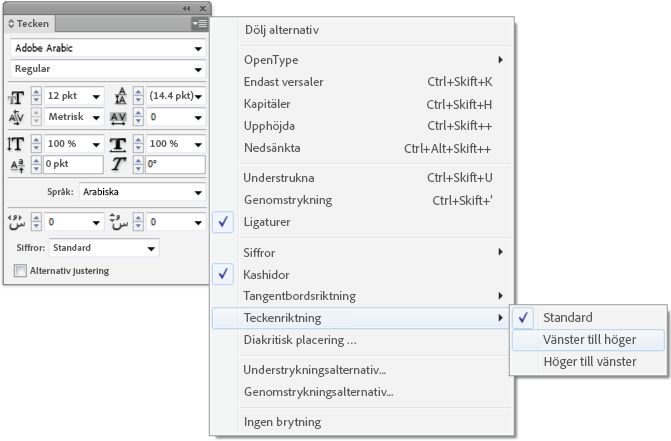The image size is (671, 441).
Task: Select Dölj alternativ from the menu
Action: (x=362, y=30)
